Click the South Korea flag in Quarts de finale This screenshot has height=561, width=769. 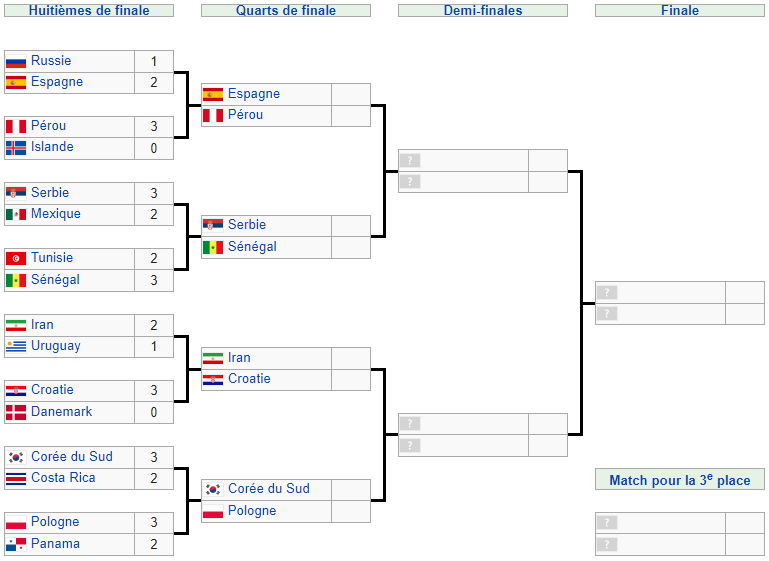click(x=213, y=489)
